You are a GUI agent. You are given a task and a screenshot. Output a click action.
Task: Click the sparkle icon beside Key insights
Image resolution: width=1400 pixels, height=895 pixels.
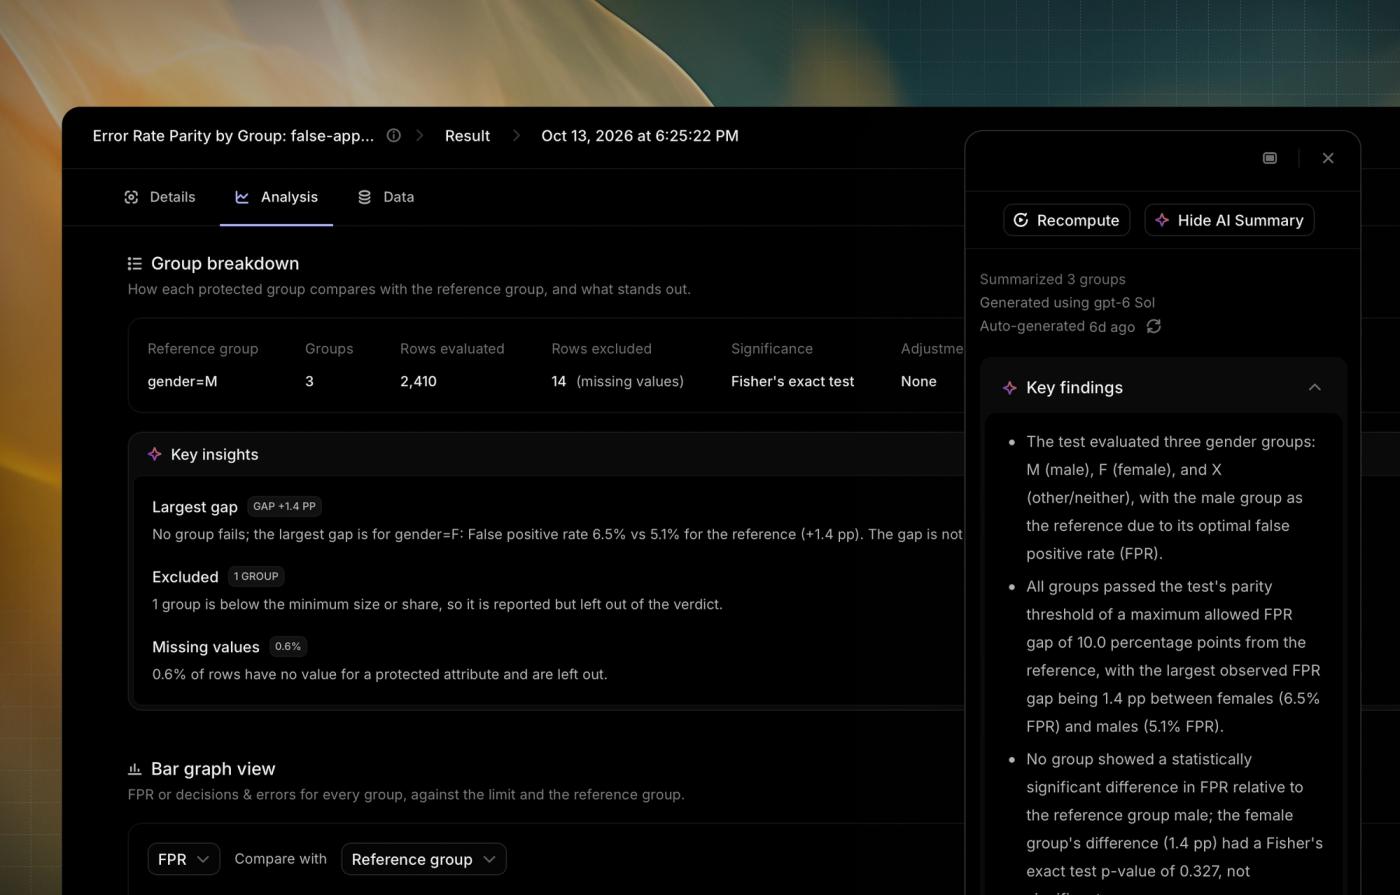click(x=155, y=454)
